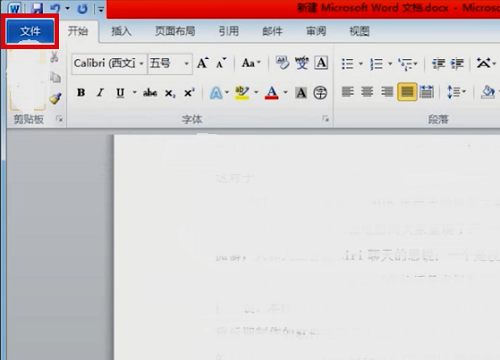
Task: Click the Grow Font icon
Action: click(202, 63)
